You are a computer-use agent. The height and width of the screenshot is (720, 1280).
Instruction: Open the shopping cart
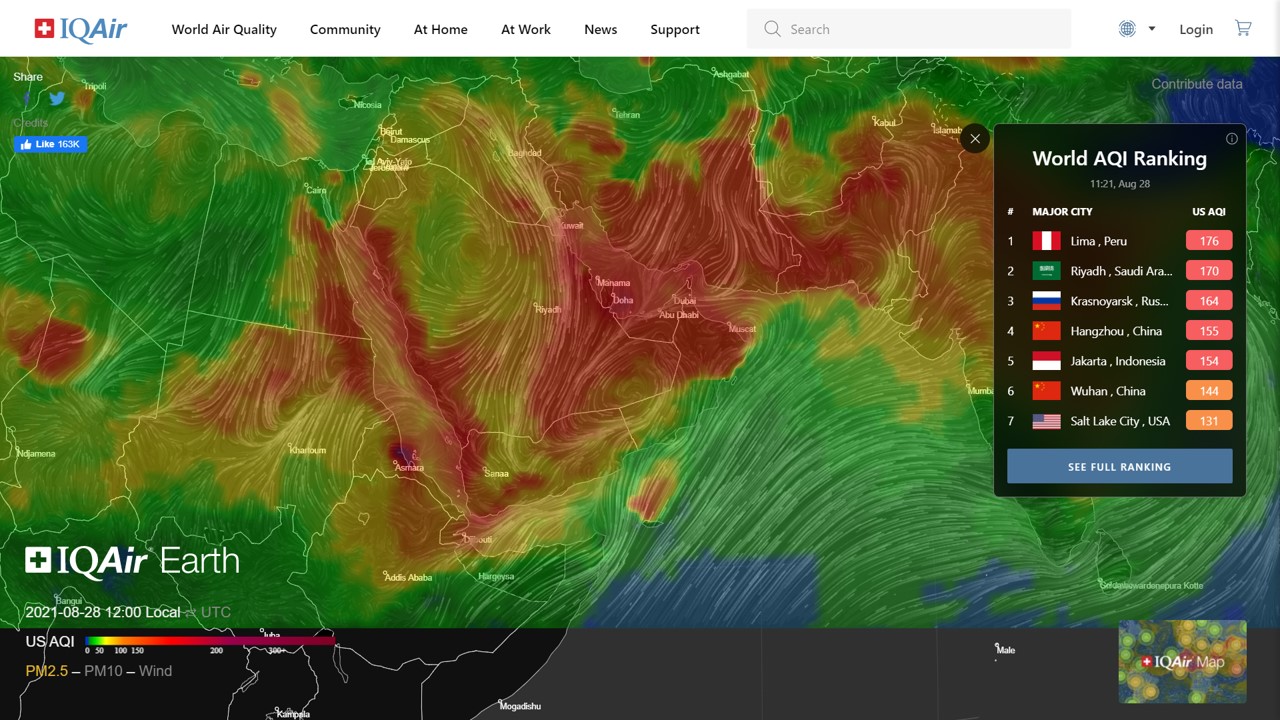1243,28
